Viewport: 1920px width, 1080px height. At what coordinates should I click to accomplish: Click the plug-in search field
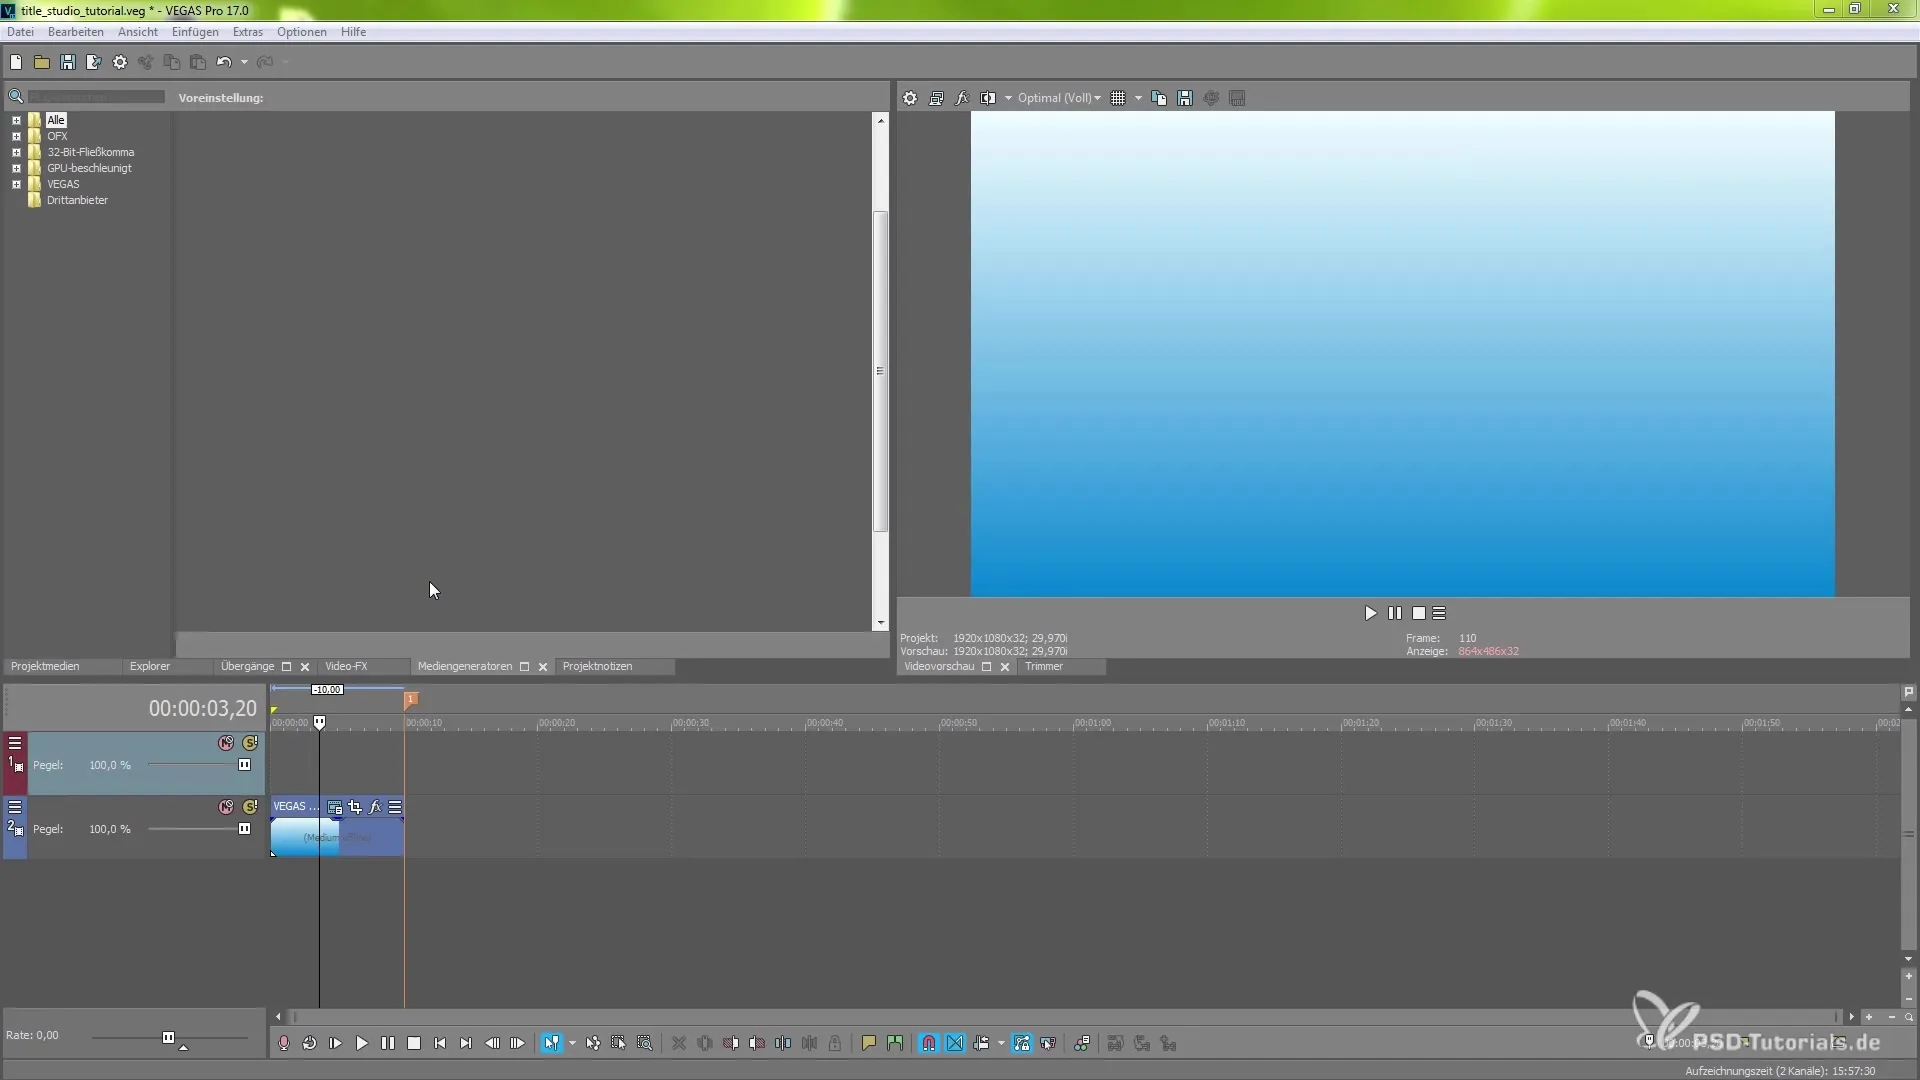pyautogui.click(x=96, y=97)
